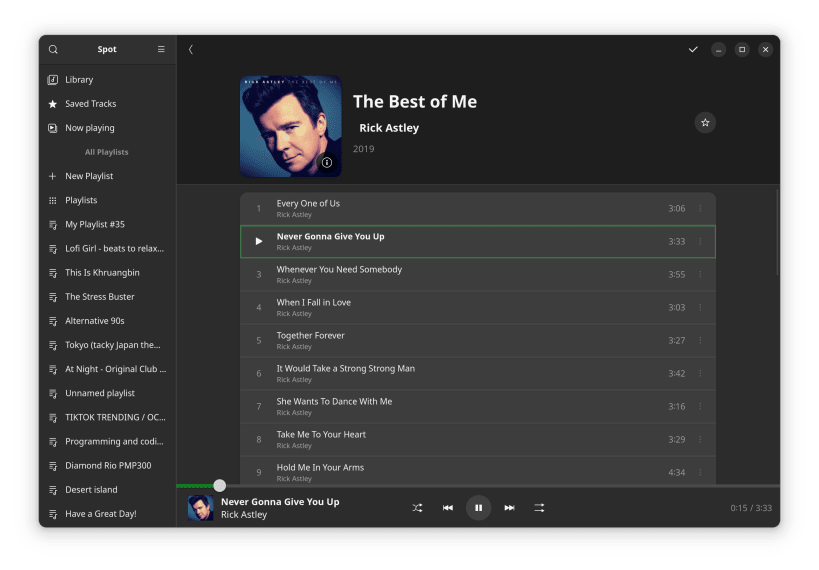Screen dimensions: 819x570
Task: Play track Hold Me In Your Arms
Action: [x=477, y=470]
